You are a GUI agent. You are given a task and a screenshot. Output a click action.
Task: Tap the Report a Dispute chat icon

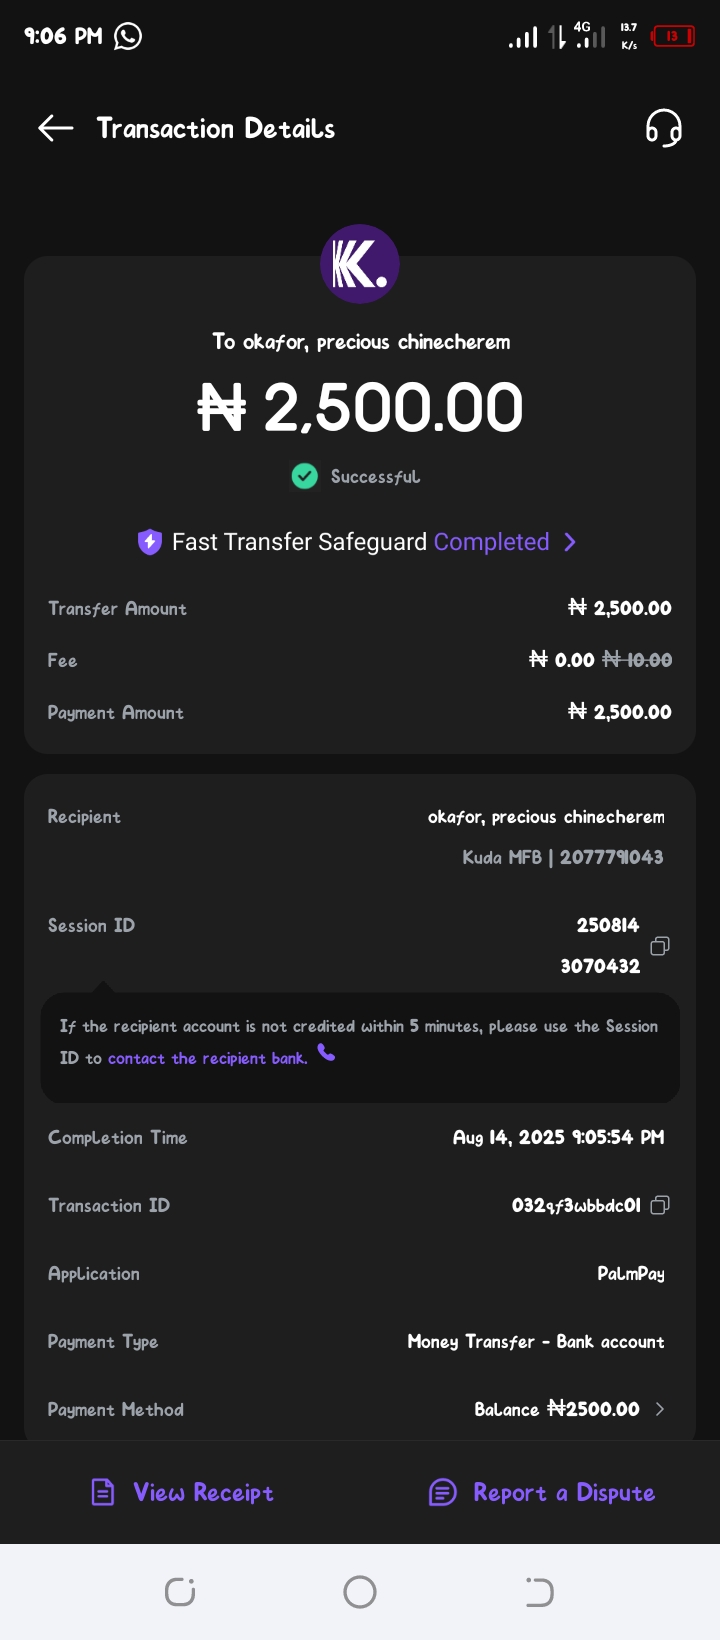443,1492
